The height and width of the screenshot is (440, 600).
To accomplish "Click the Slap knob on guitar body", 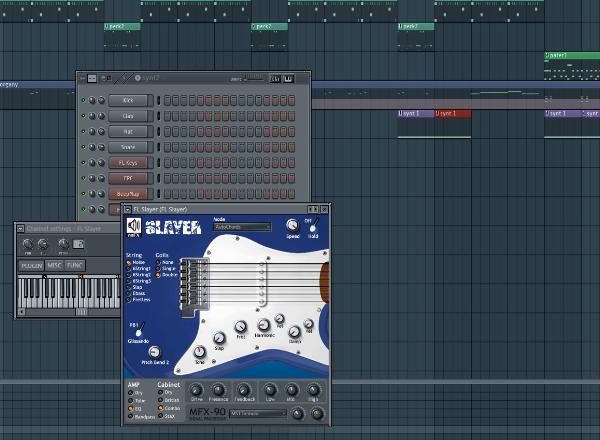I will (219, 338).
